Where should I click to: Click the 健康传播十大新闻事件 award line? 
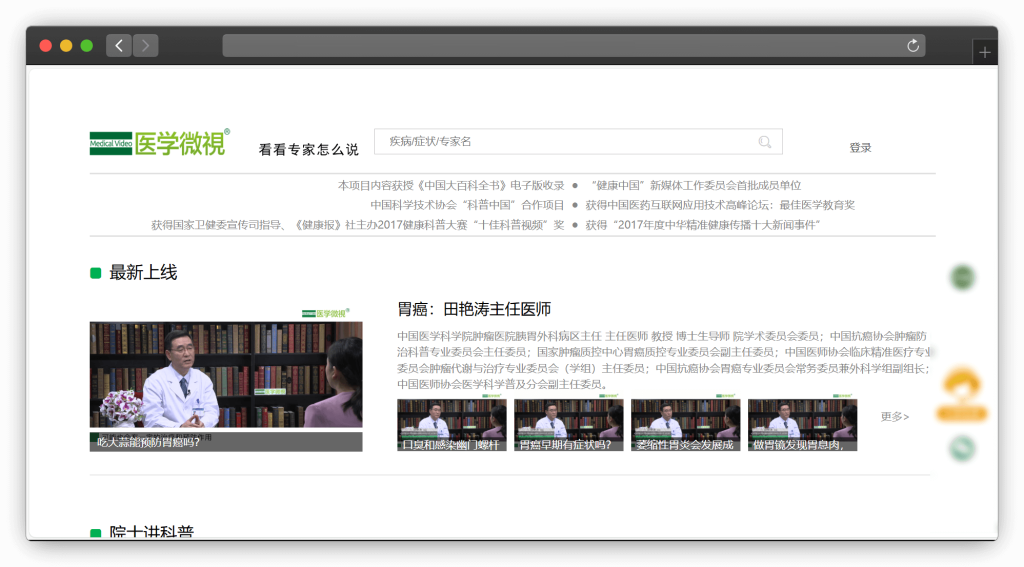point(703,225)
